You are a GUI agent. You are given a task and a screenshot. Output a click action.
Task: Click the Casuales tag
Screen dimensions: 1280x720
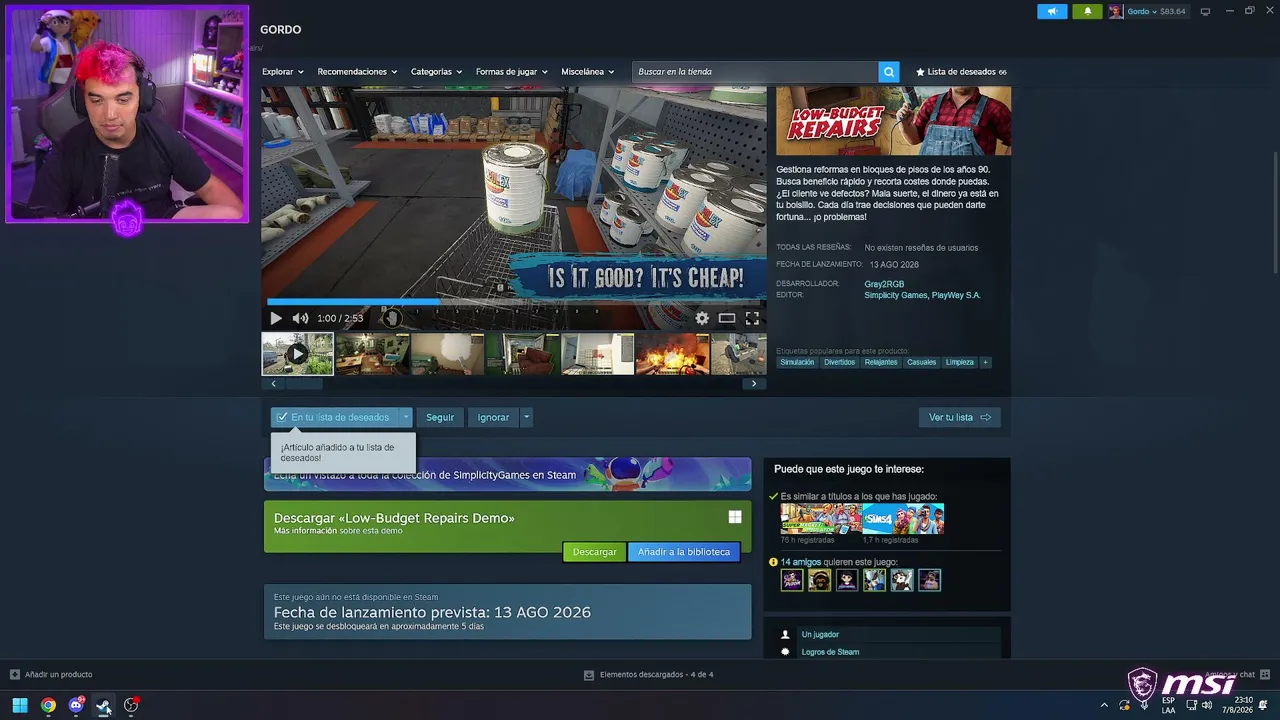tap(921, 362)
